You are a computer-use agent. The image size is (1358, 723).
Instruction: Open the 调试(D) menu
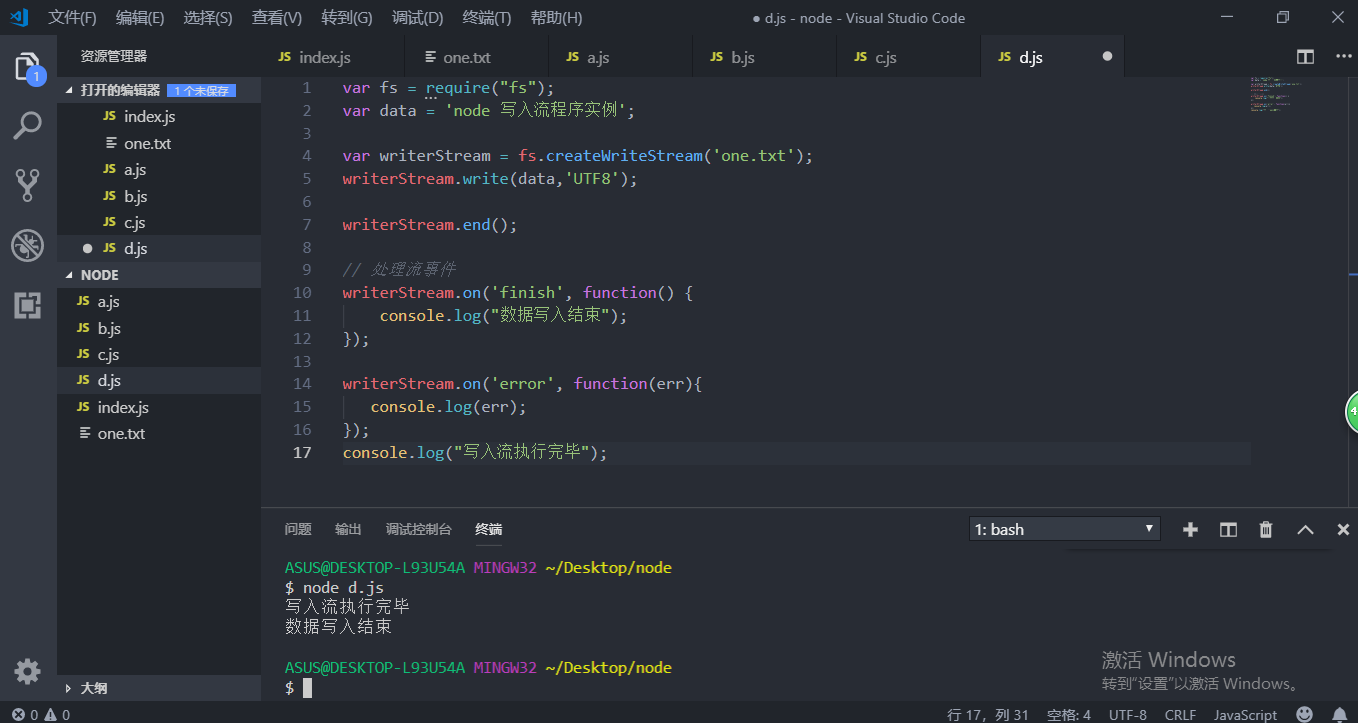tap(418, 18)
